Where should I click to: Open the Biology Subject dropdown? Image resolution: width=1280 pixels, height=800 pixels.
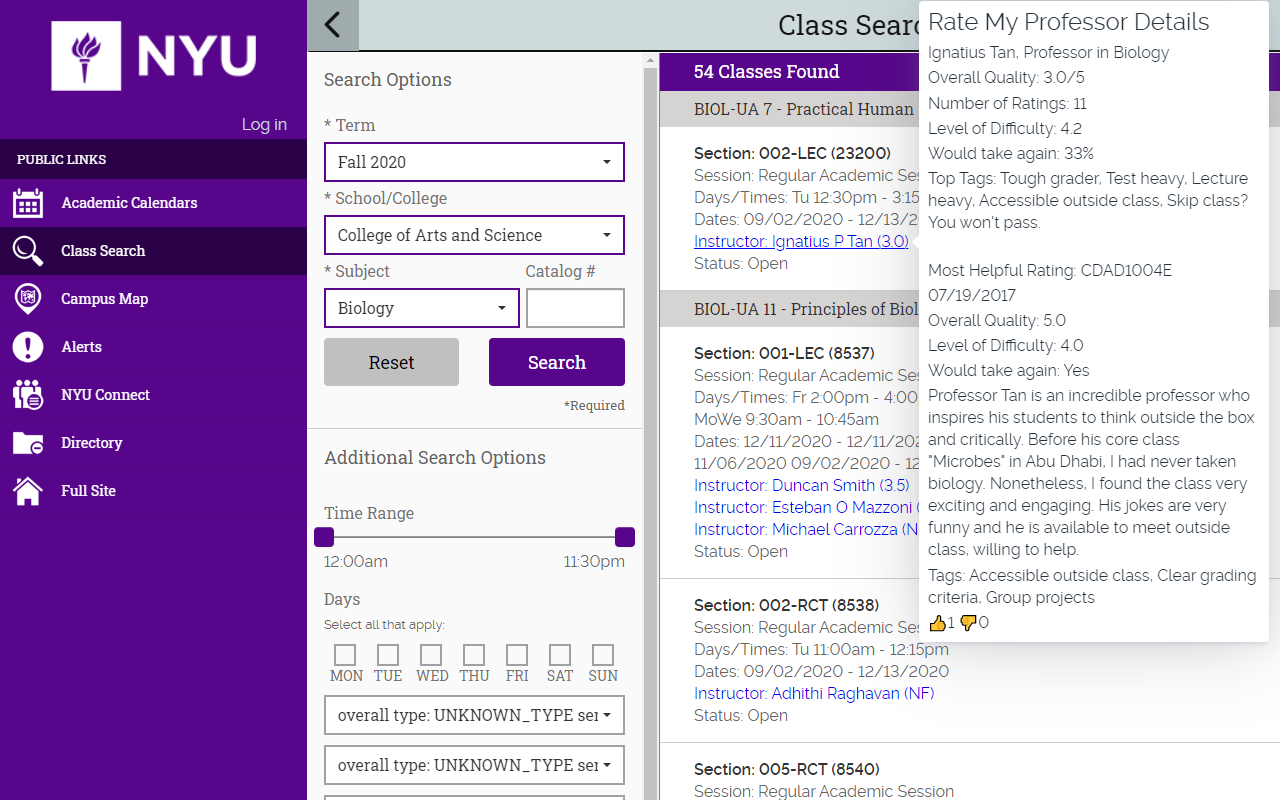point(422,308)
